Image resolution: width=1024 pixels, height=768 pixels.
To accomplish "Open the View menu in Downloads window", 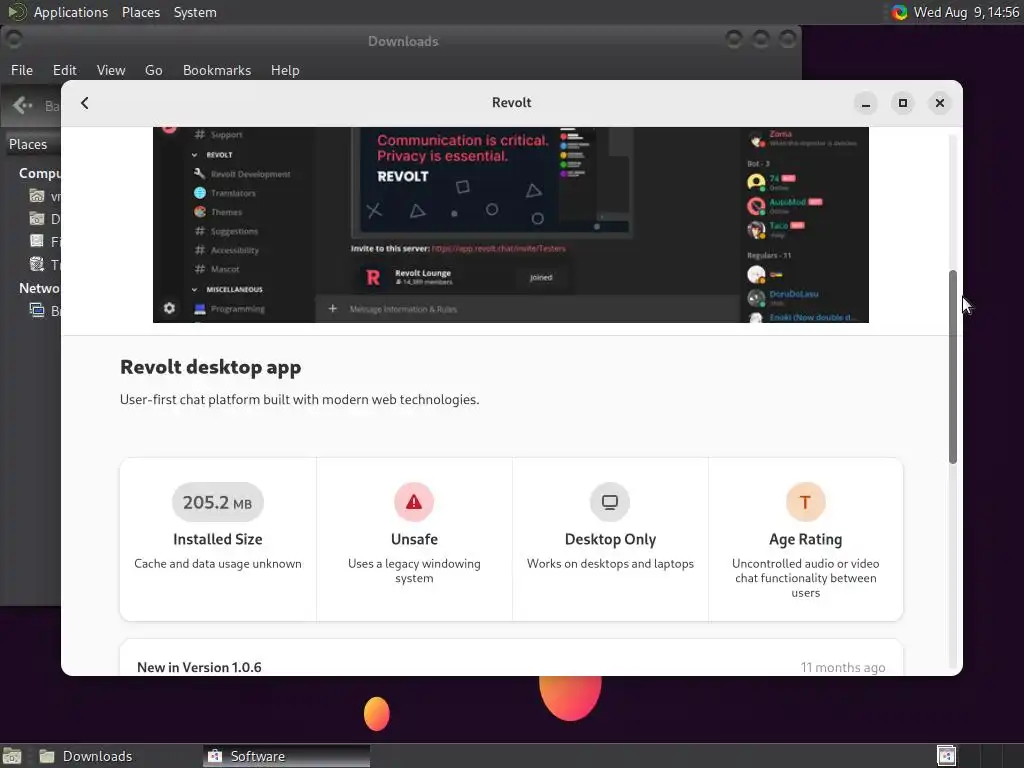I will click(111, 70).
